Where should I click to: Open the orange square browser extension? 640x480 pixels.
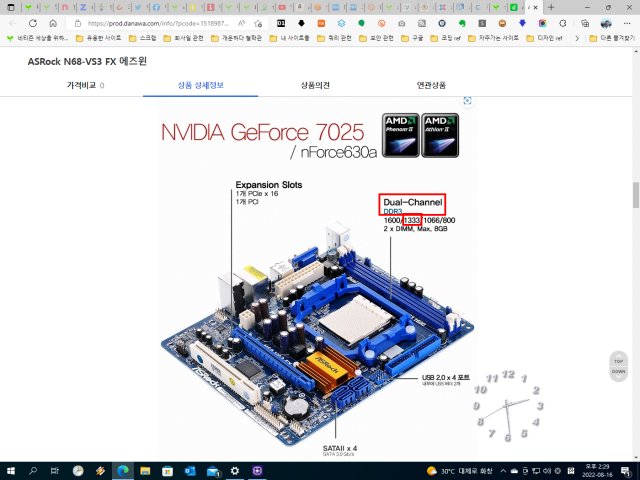coord(321,23)
